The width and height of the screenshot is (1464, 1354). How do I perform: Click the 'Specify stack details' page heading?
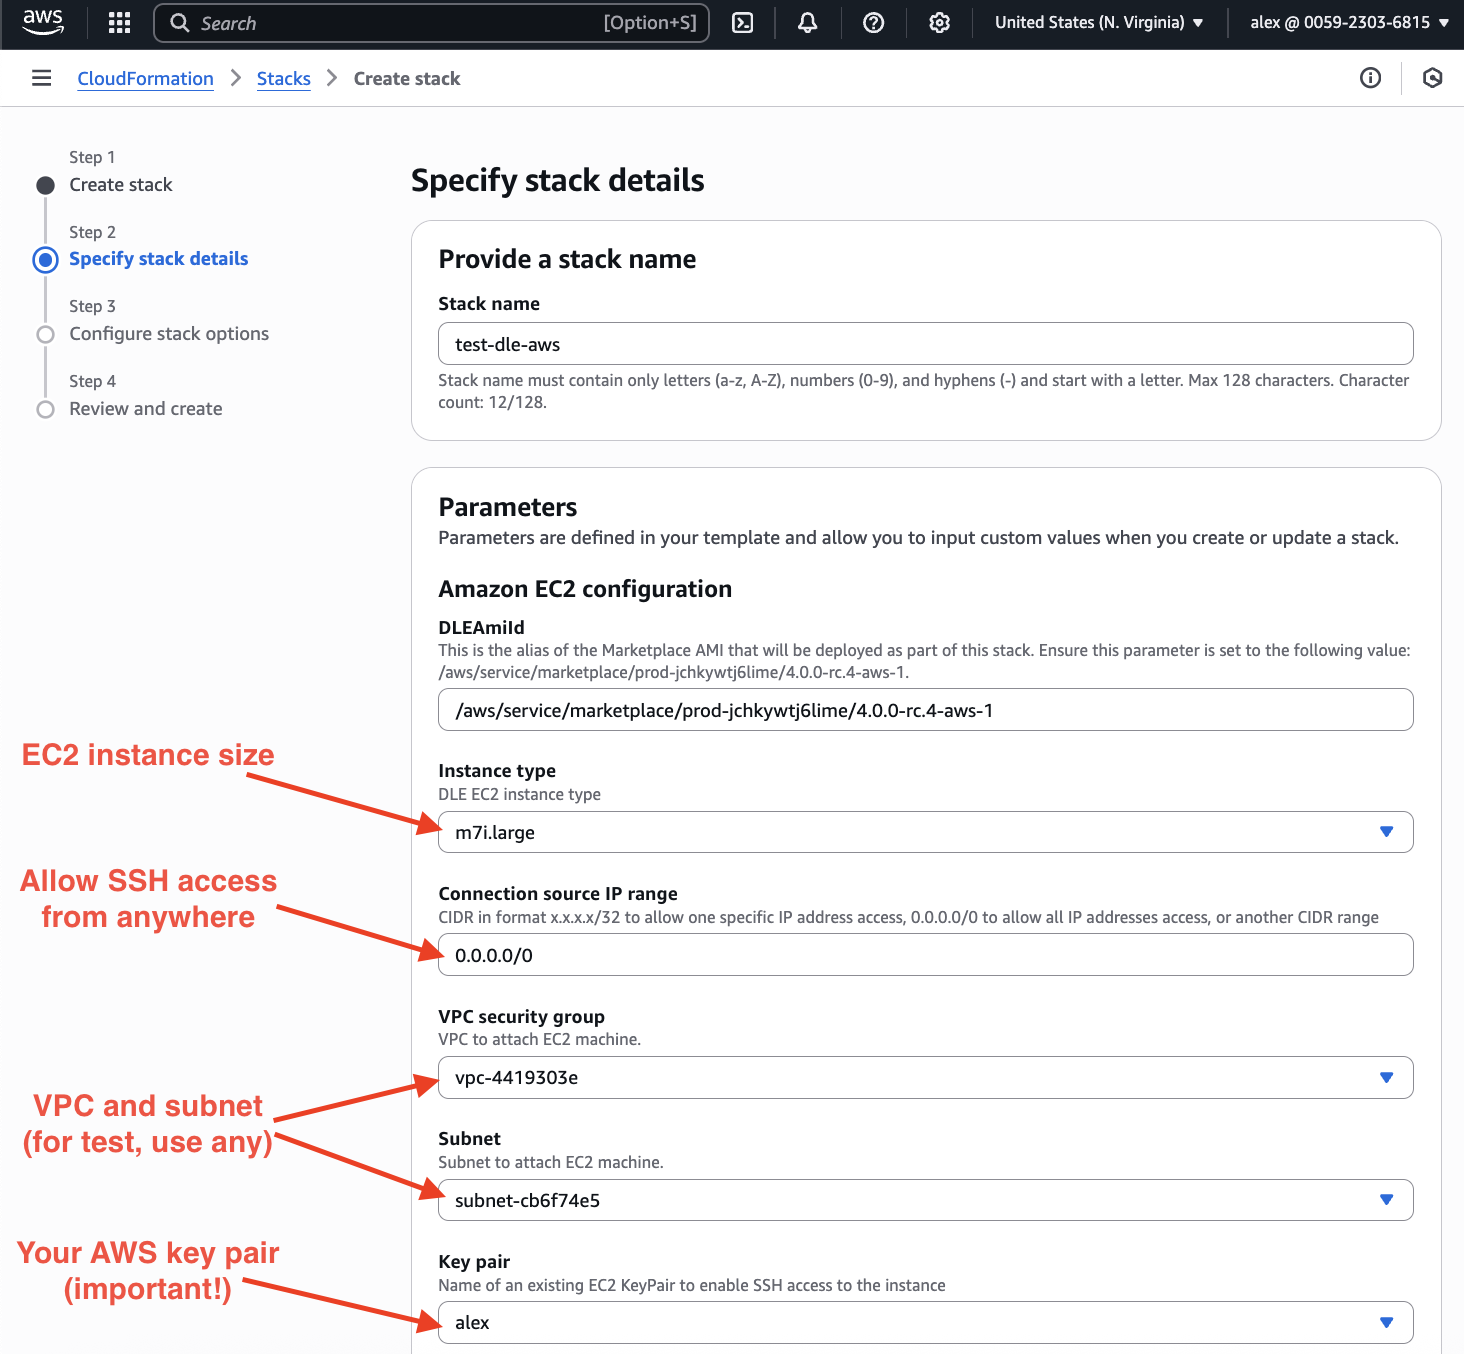pos(558,180)
